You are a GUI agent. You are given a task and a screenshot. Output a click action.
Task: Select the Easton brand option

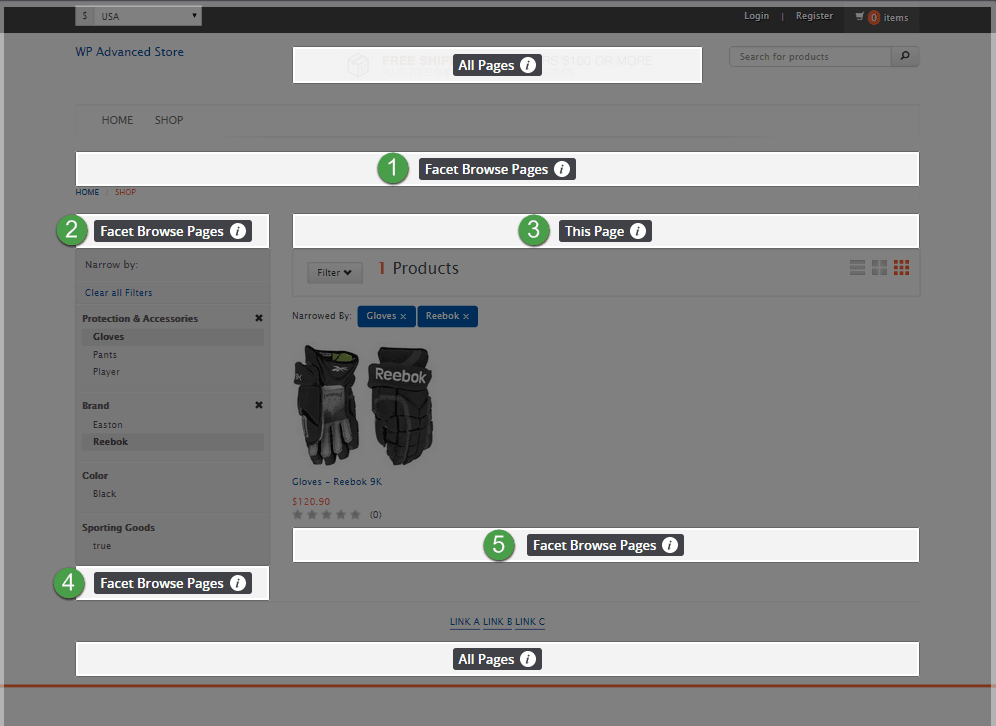pyautogui.click(x=107, y=424)
